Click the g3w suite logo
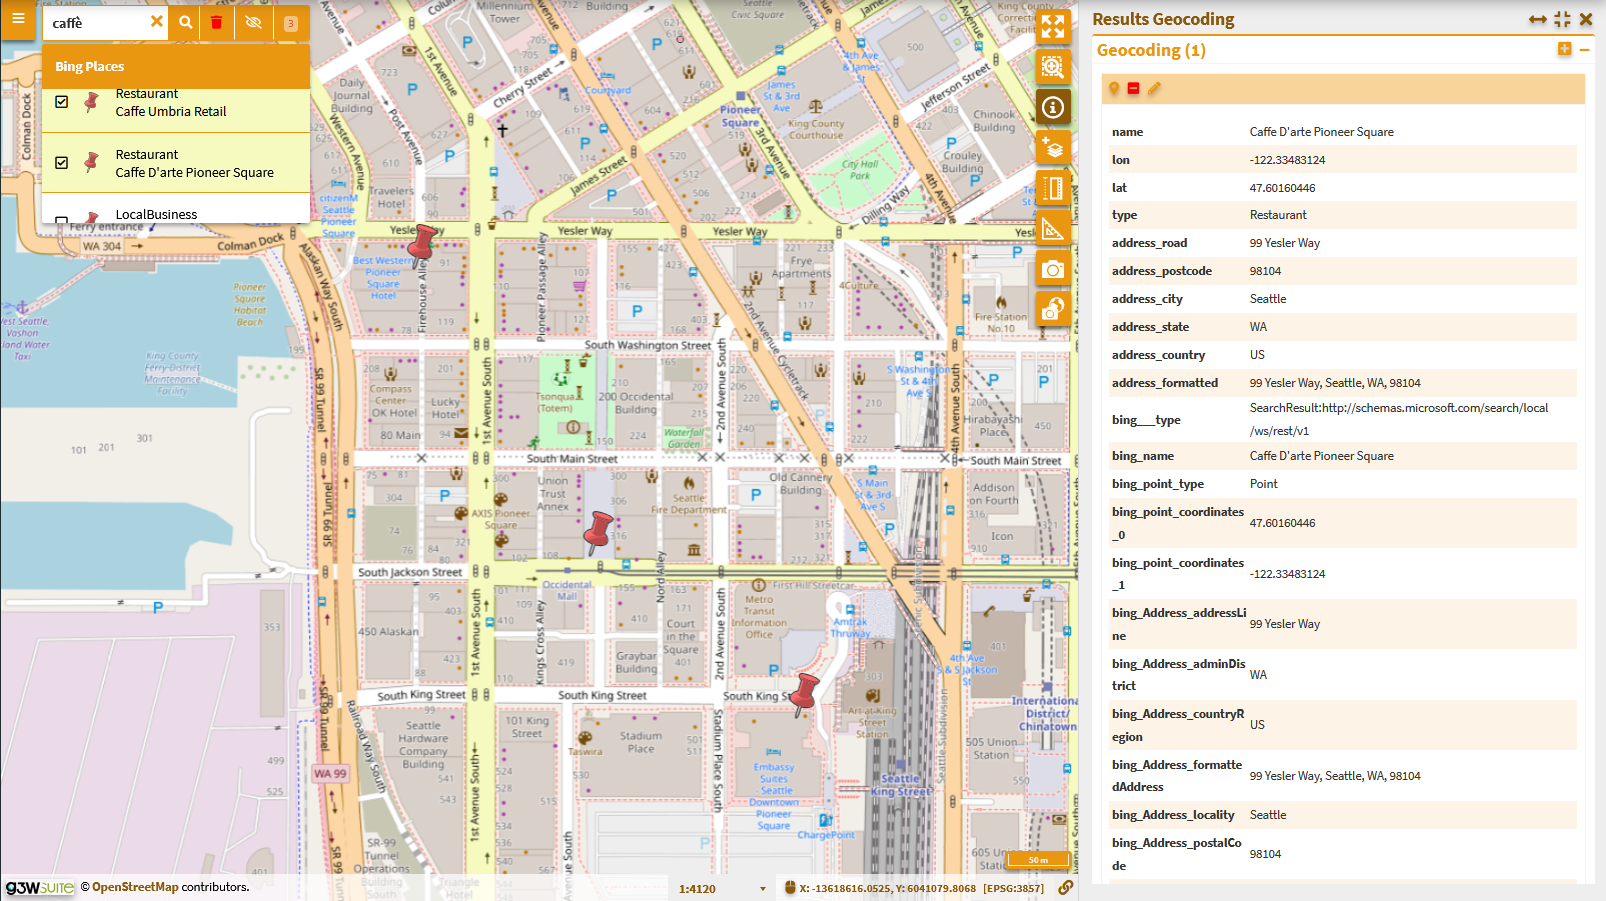Image resolution: width=1606 pixels, height=901 pixels. tap(40, 887)
